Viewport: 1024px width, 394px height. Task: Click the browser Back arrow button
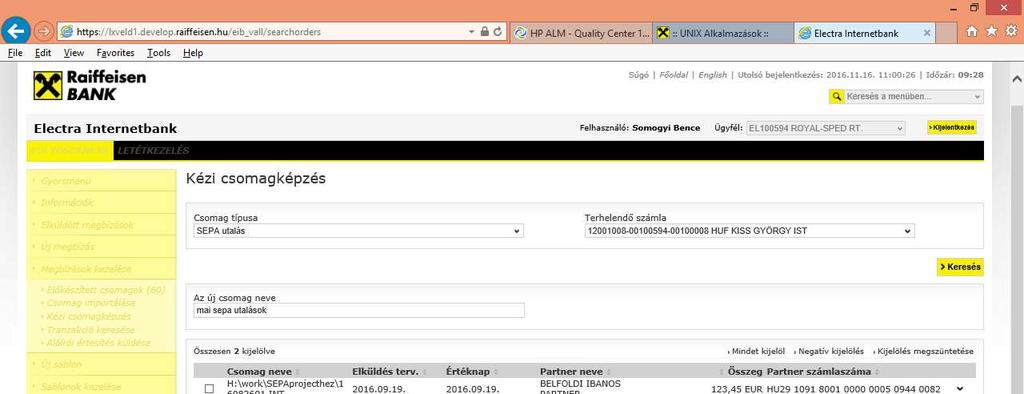coord(16,31)
